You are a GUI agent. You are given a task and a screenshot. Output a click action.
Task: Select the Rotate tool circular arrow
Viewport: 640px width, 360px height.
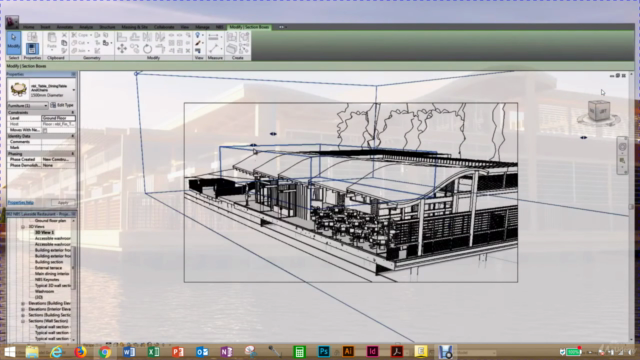tap(147, 49)
